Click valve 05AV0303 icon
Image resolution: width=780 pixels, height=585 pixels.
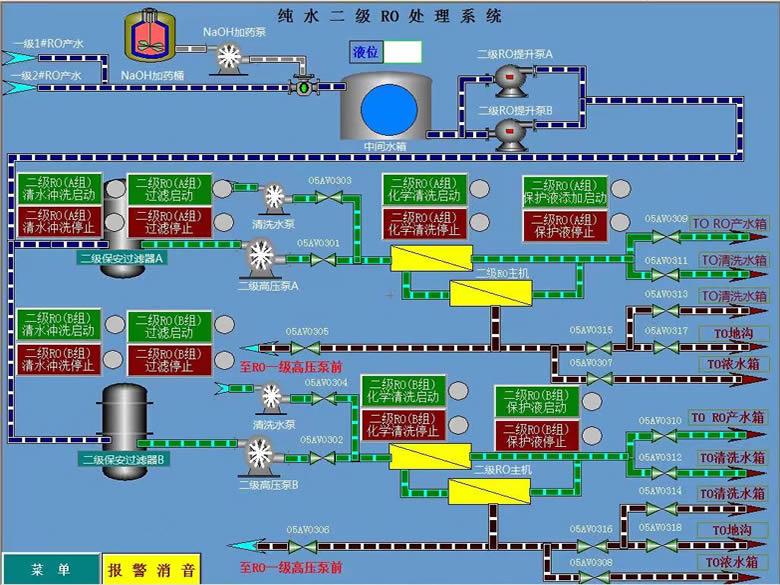click(x=329, y=197)
